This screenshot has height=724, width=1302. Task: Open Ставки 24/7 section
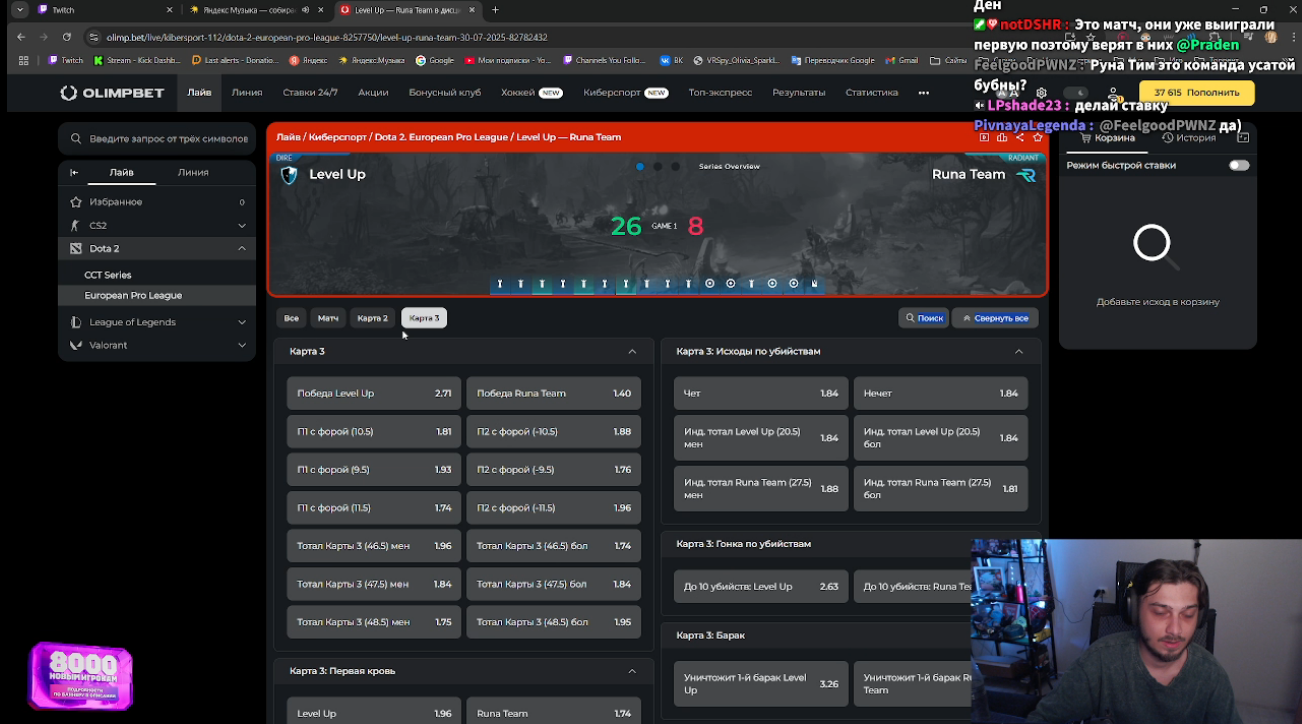click(310, 92)
